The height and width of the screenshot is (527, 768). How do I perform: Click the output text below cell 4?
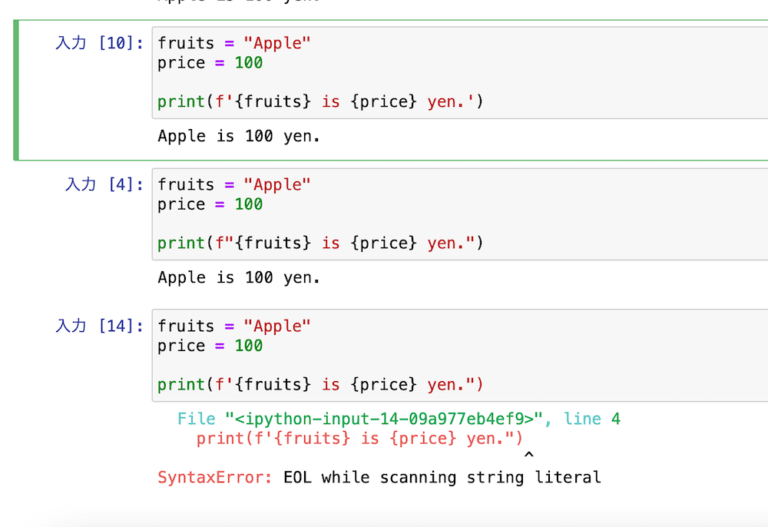239,277
